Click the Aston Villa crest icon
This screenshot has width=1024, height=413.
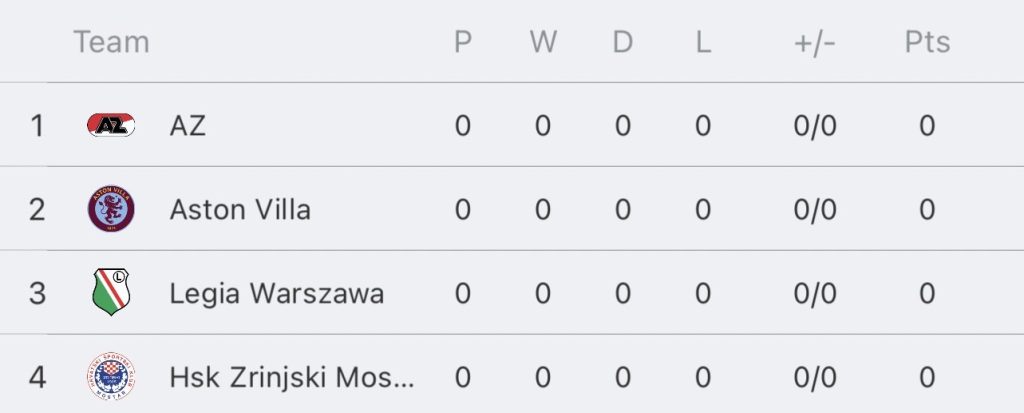pyautogui.click(x=111, y=210)
